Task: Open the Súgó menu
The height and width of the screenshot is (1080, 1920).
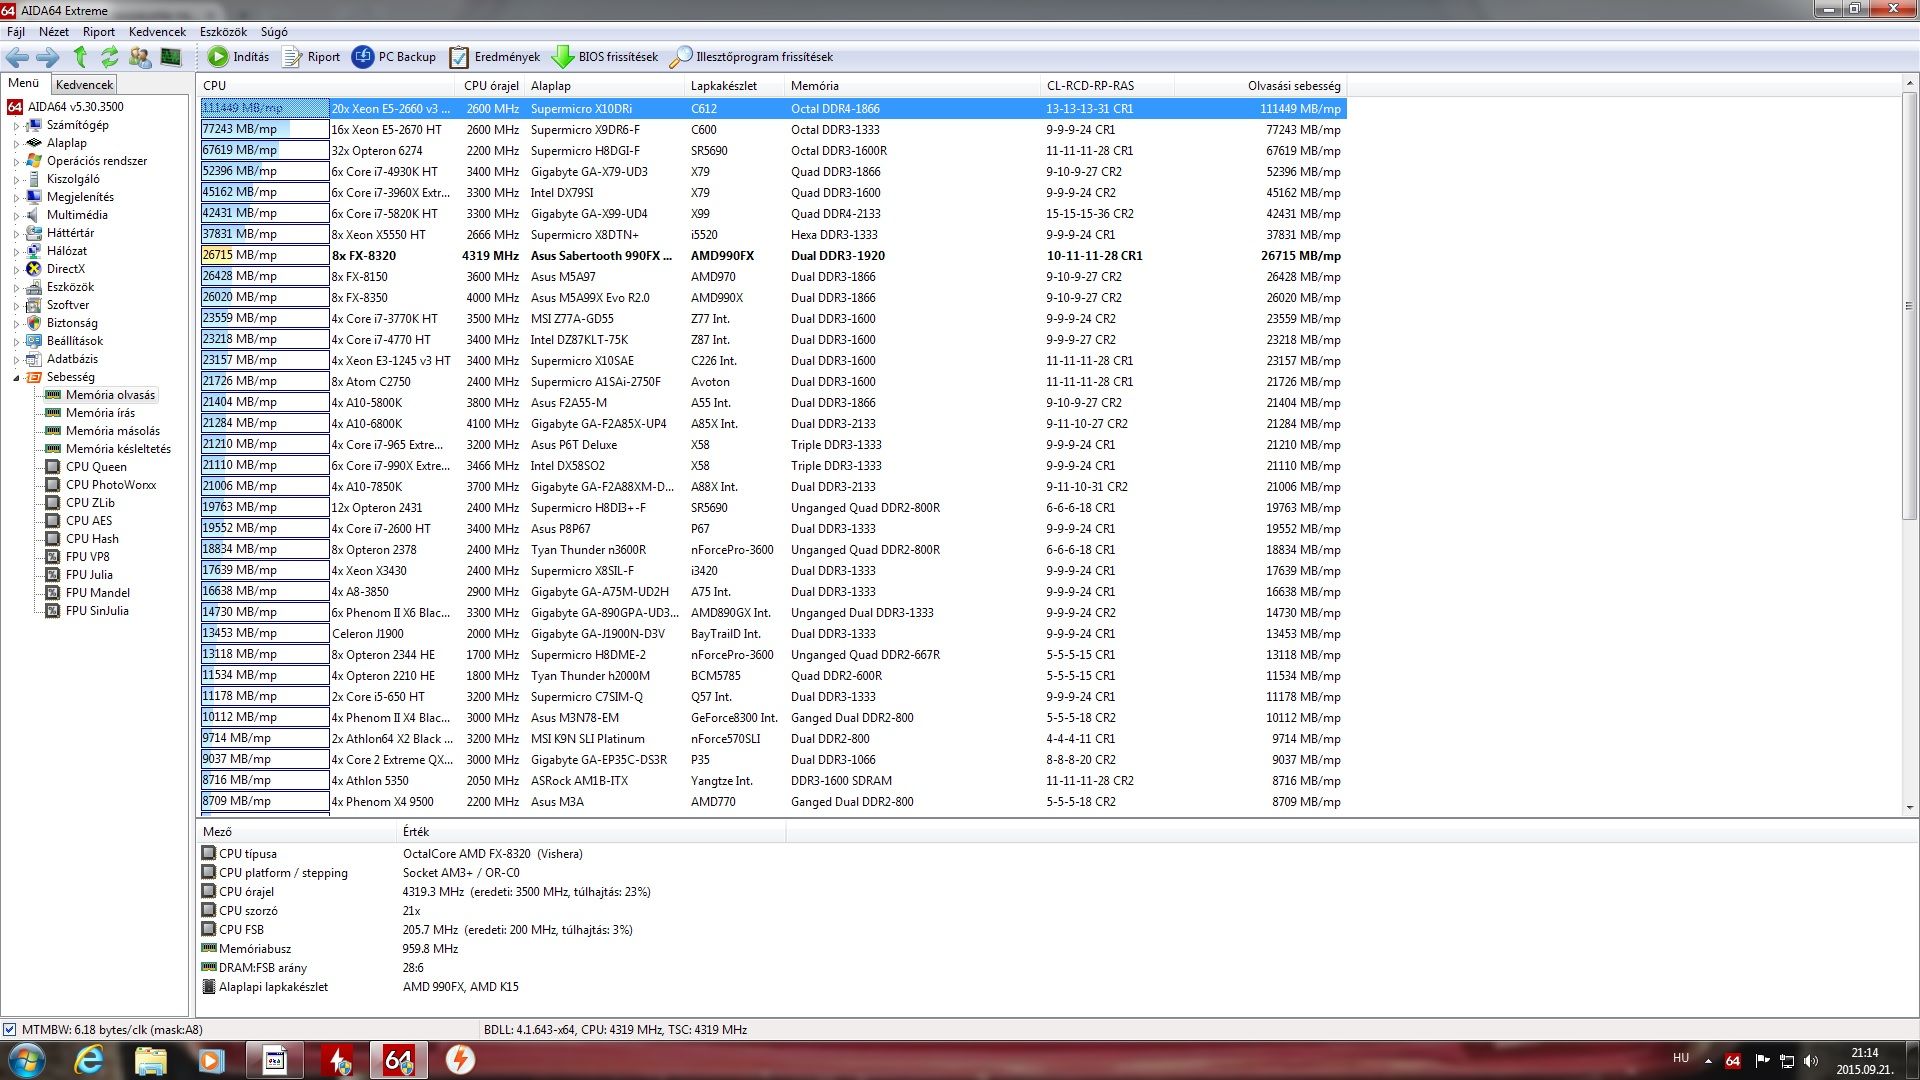Action: click(x=274, y=32)
